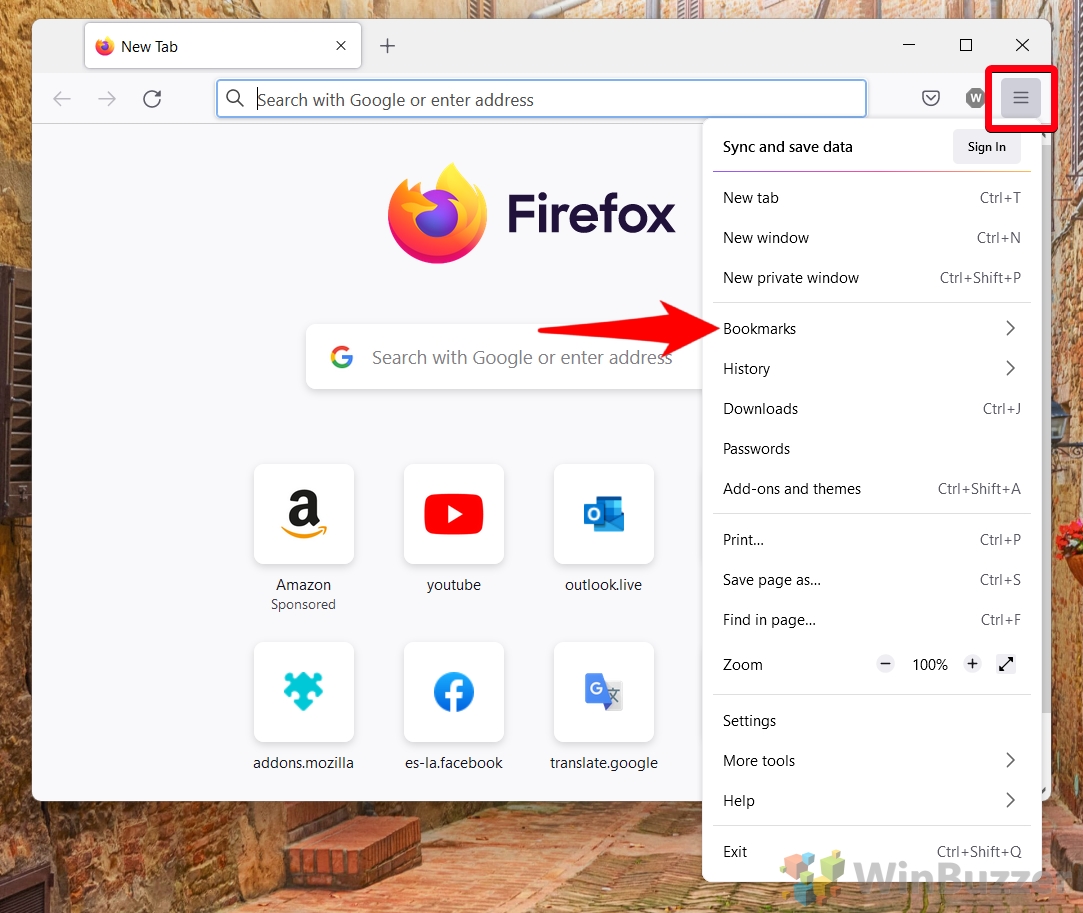
Task: Close the Firefox window
Action: [x=1022, y=45]
